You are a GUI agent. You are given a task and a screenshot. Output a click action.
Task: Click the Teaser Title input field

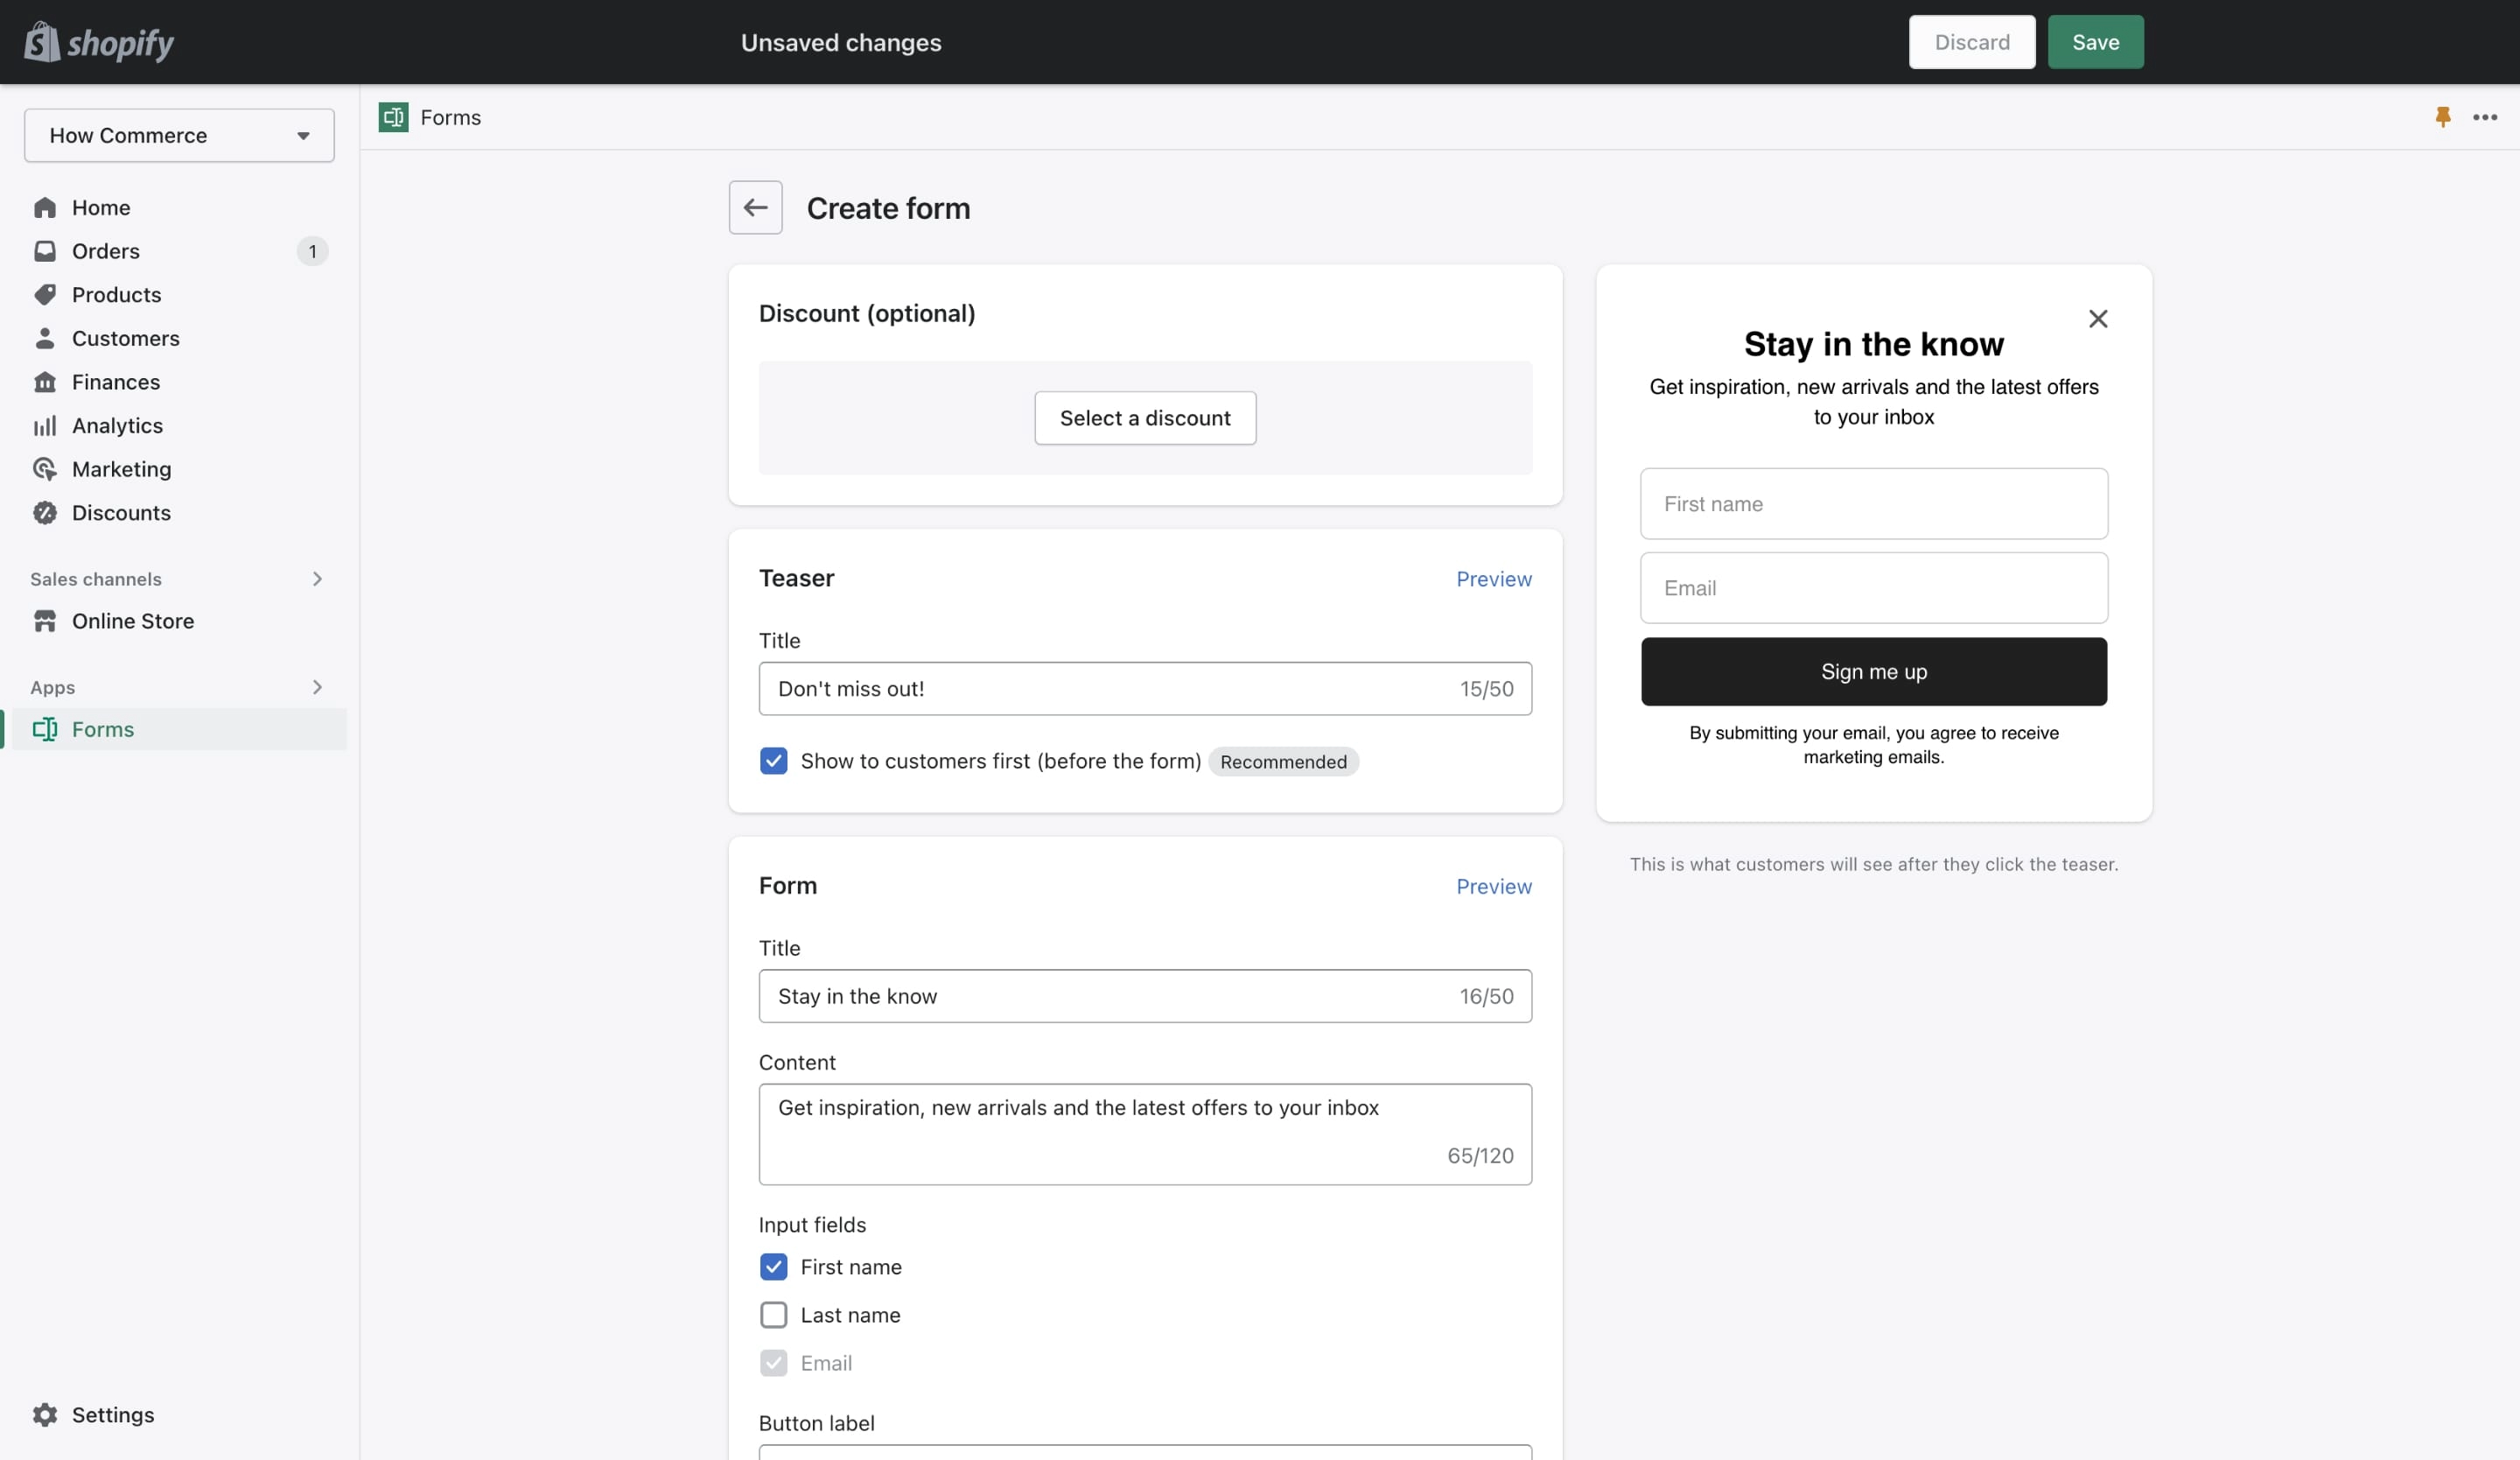coord(1145,689)
